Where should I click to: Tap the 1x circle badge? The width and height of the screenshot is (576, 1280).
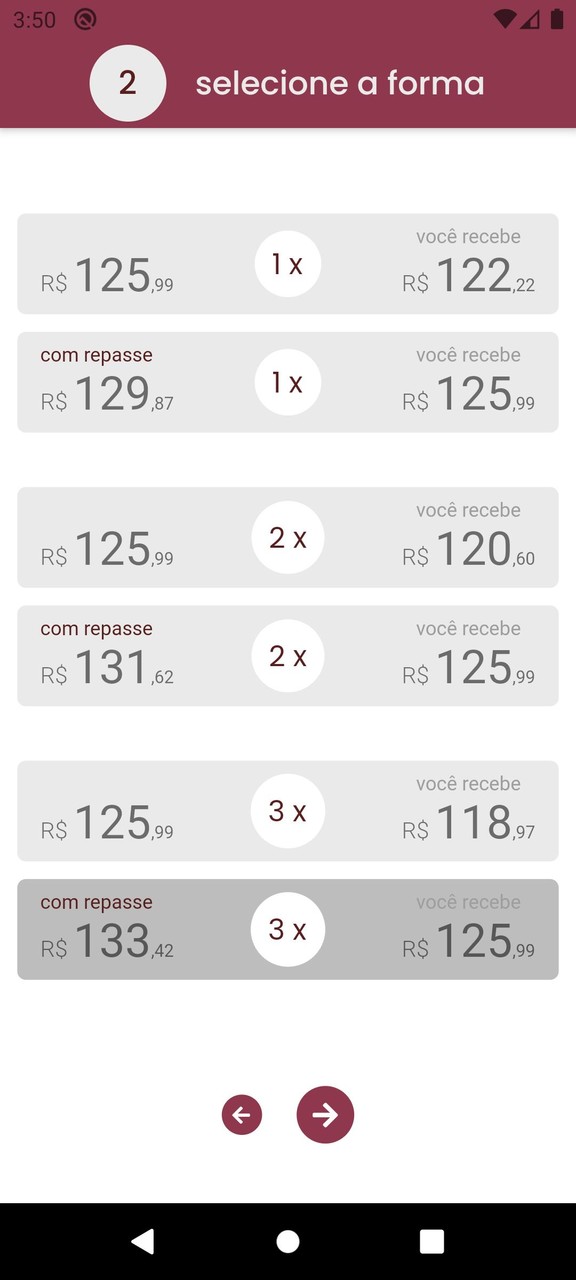coord(287,263)
